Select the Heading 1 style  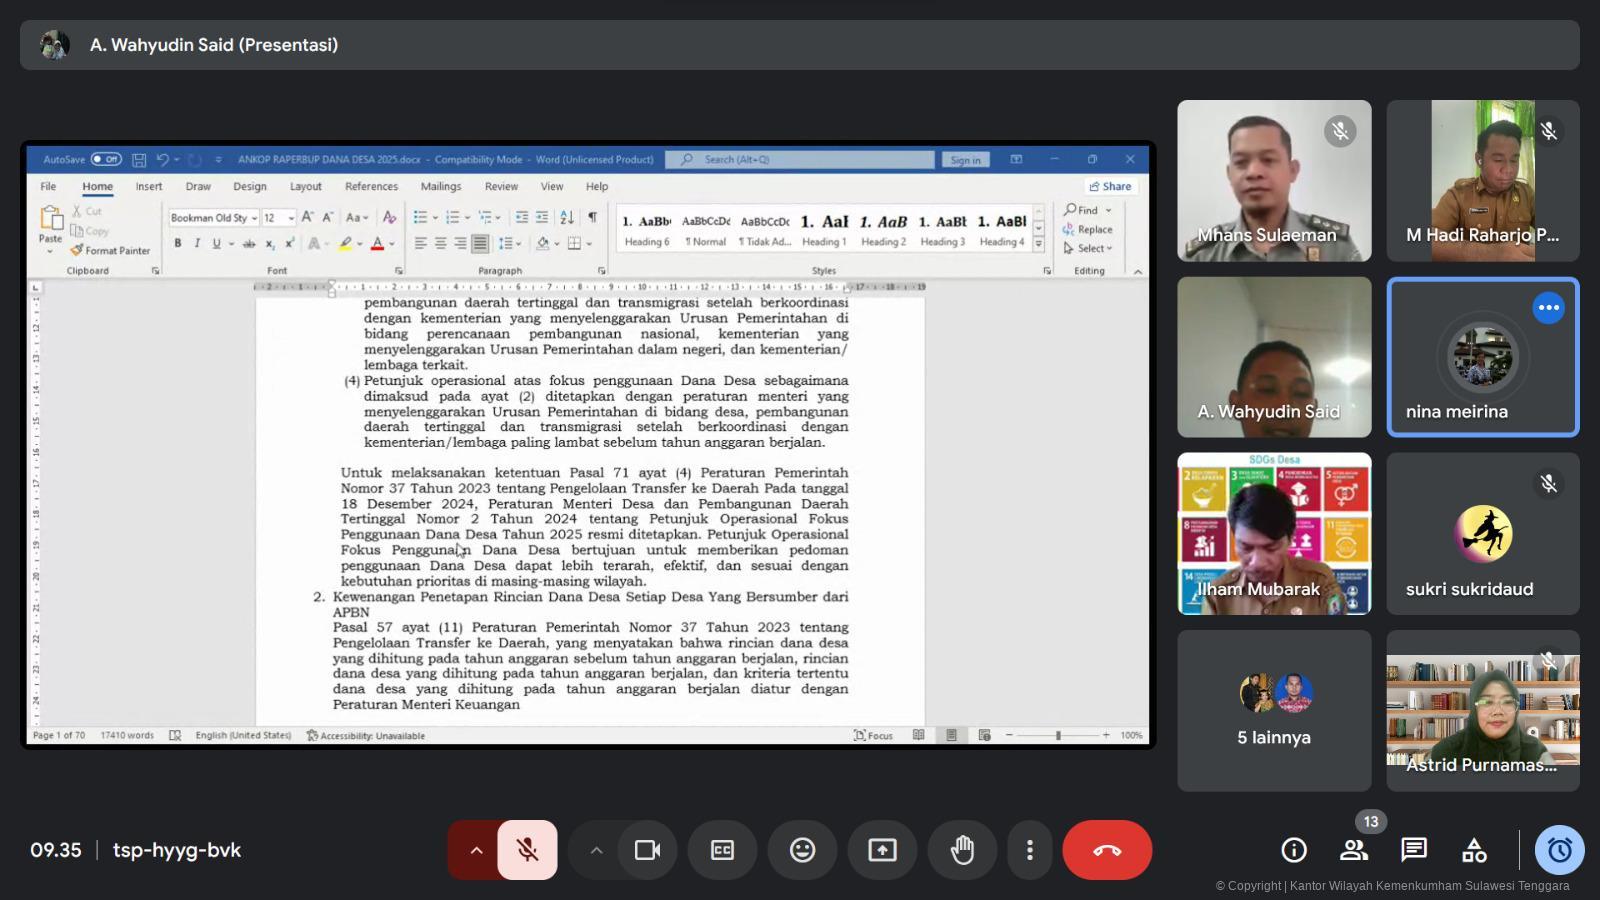pos(824,230)
